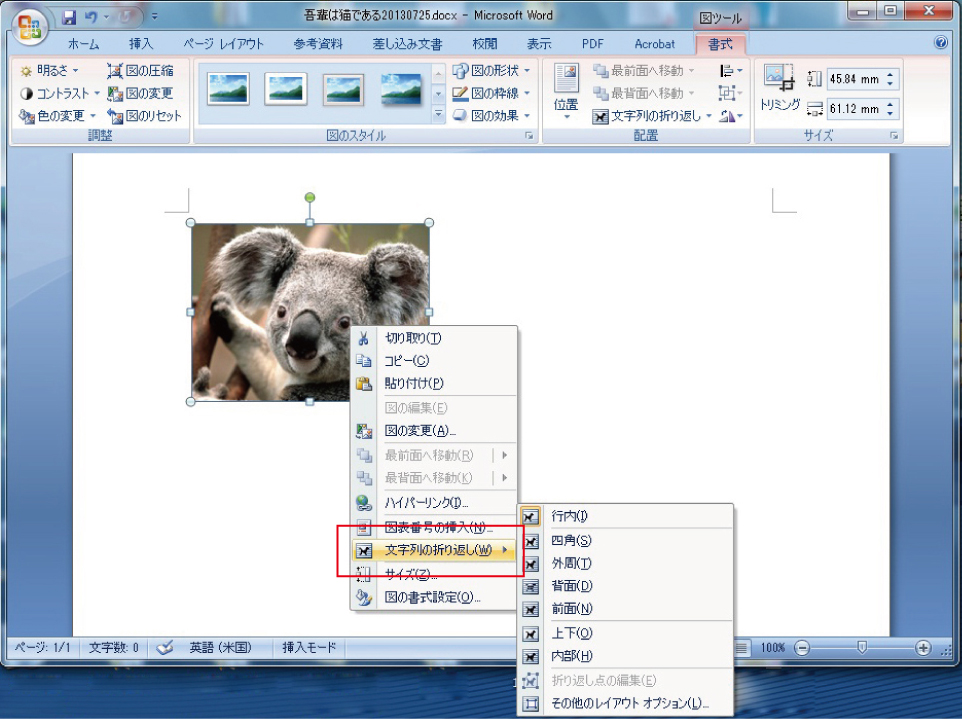Open the 位置 position dropdown
Image resolution: width=962 pixels, height=719 pixels.
point(566,92)
